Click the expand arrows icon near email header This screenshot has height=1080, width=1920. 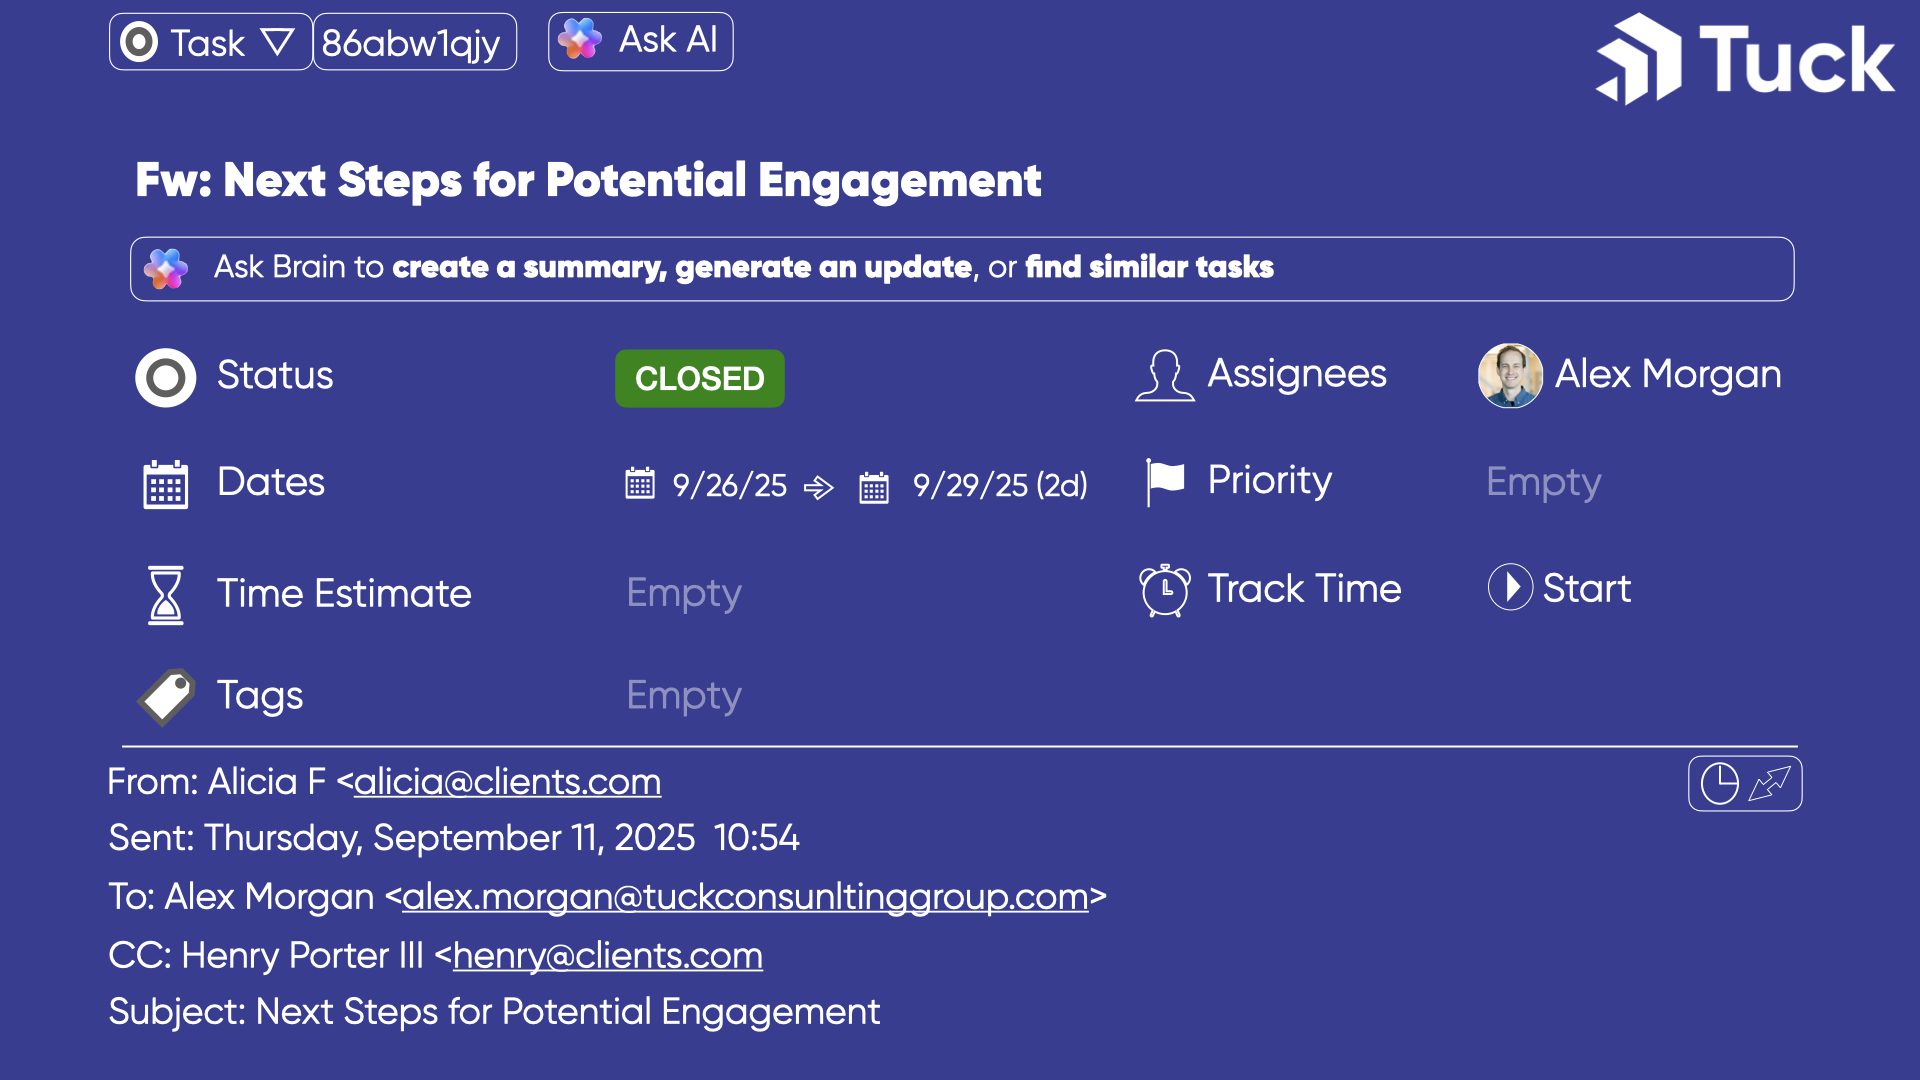pyautogui.click(x=1770, y=783)
